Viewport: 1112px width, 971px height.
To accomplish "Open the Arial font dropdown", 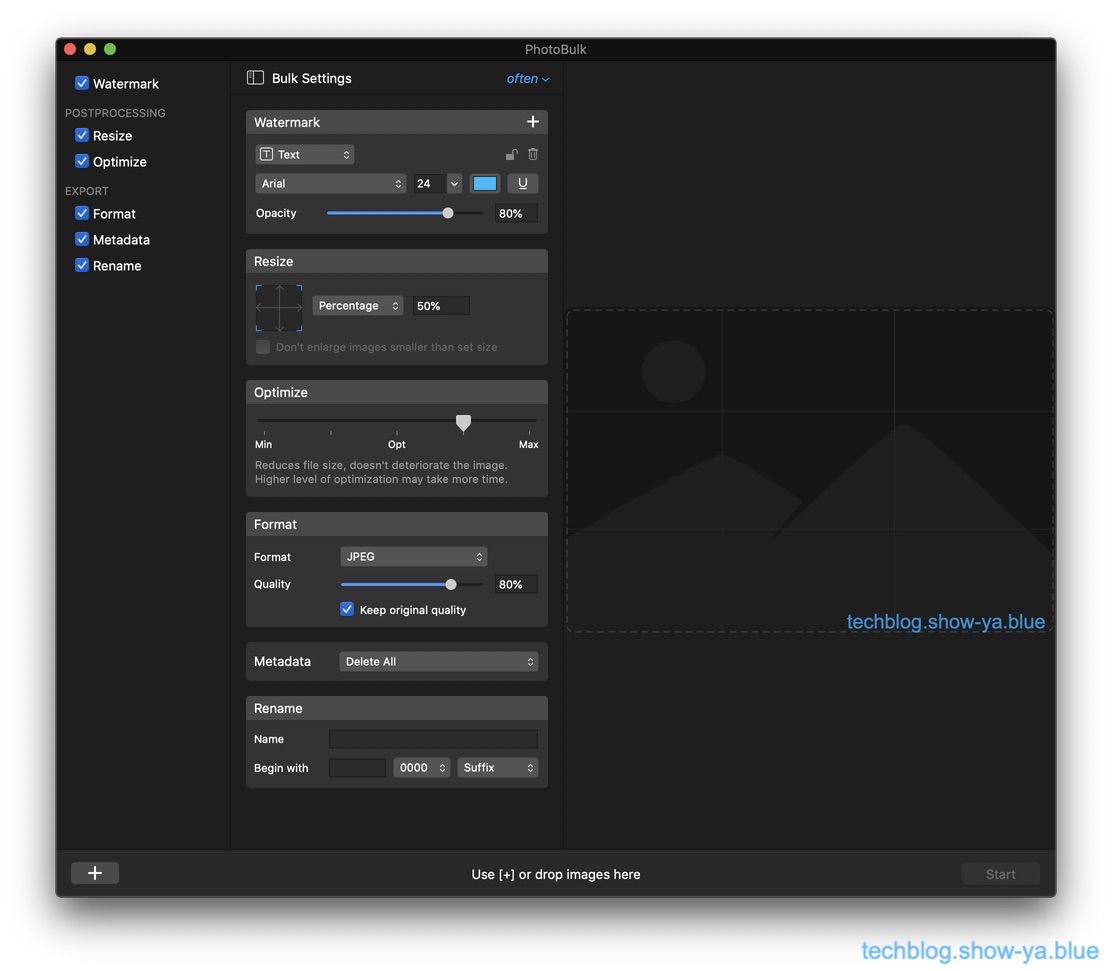I will click(x=330, y=184).
